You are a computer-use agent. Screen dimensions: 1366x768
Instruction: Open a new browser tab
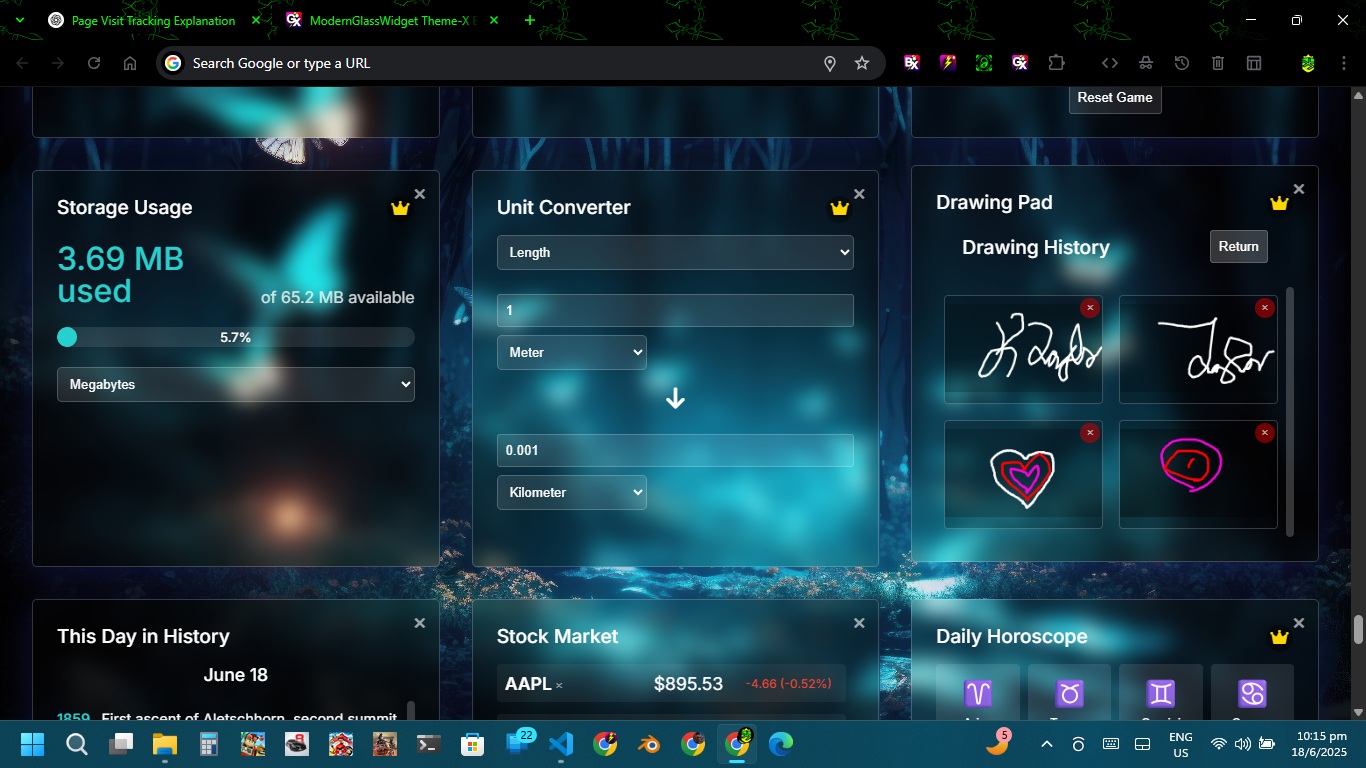coord(530,20)
